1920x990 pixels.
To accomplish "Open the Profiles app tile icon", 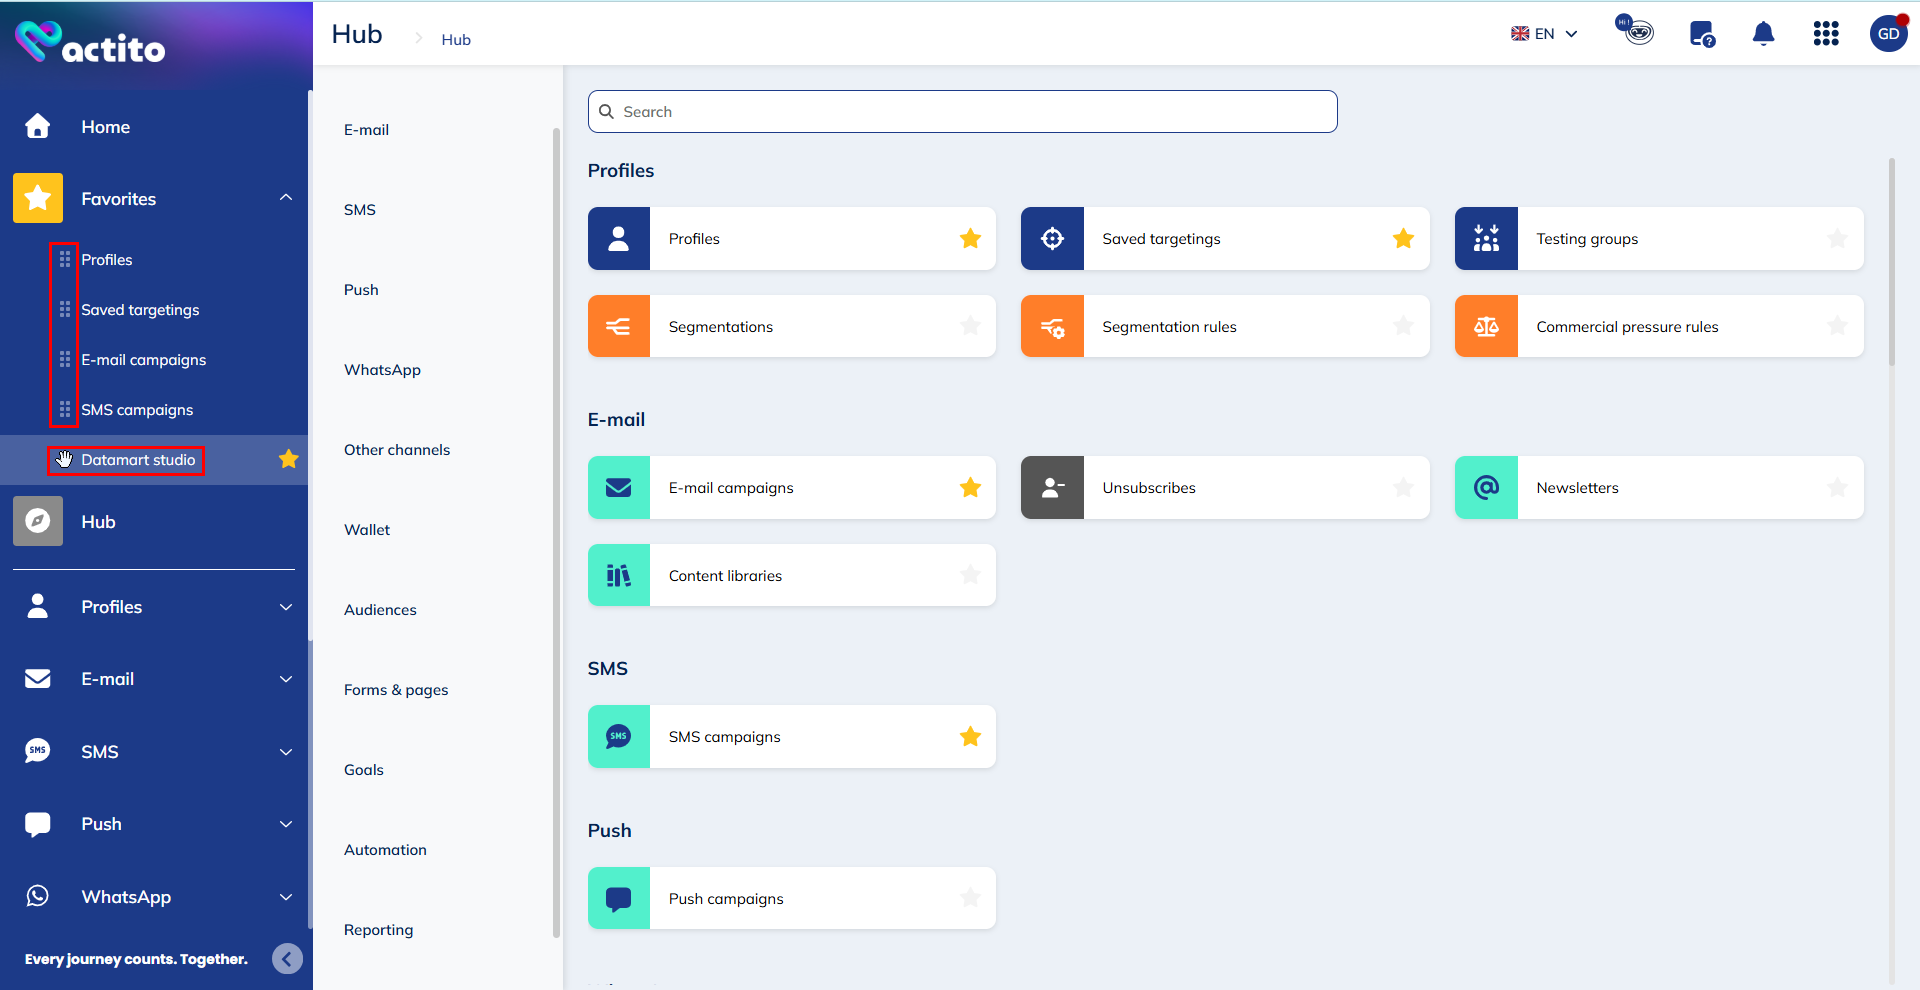I will [x=618, y=238].
